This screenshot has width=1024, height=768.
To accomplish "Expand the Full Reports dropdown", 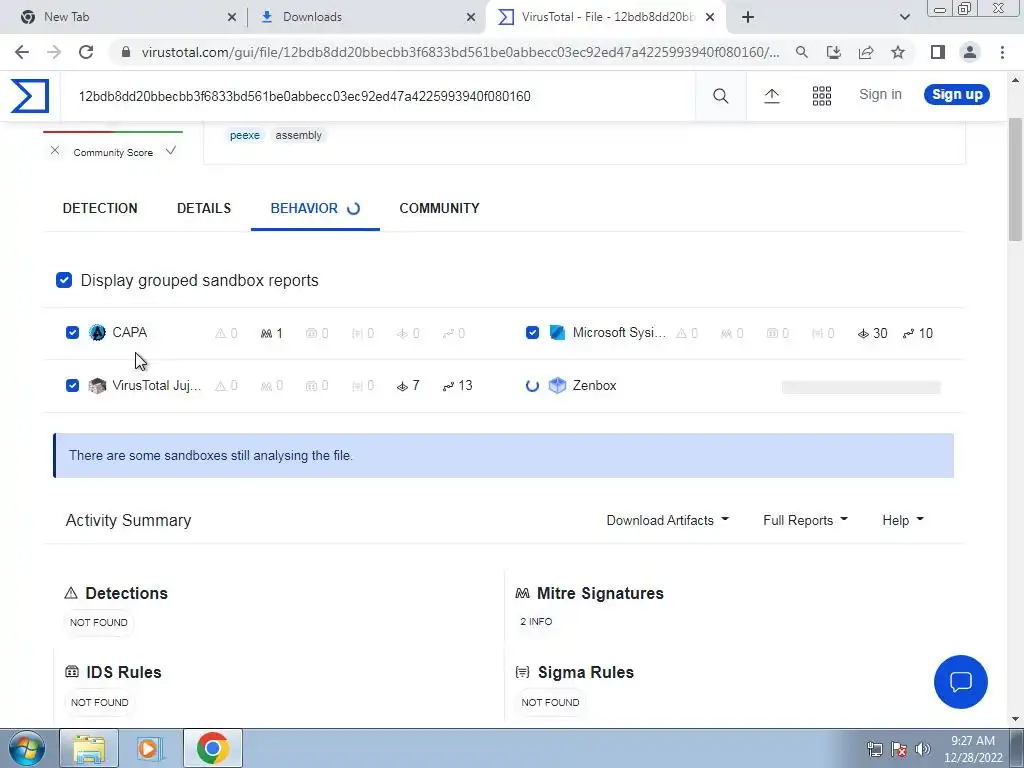I will (805, 520).
